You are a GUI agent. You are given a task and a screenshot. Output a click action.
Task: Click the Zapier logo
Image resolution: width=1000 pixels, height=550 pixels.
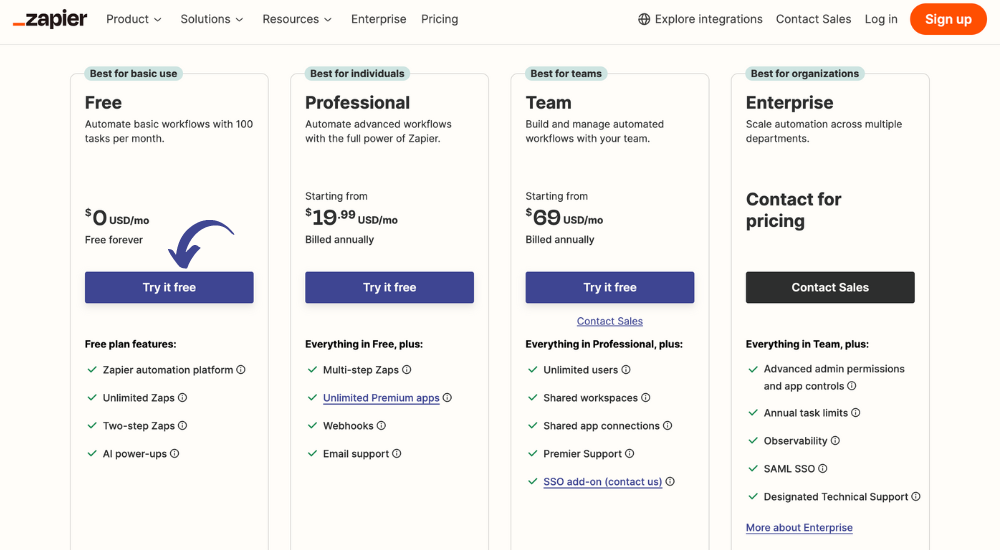coord(50,19)
